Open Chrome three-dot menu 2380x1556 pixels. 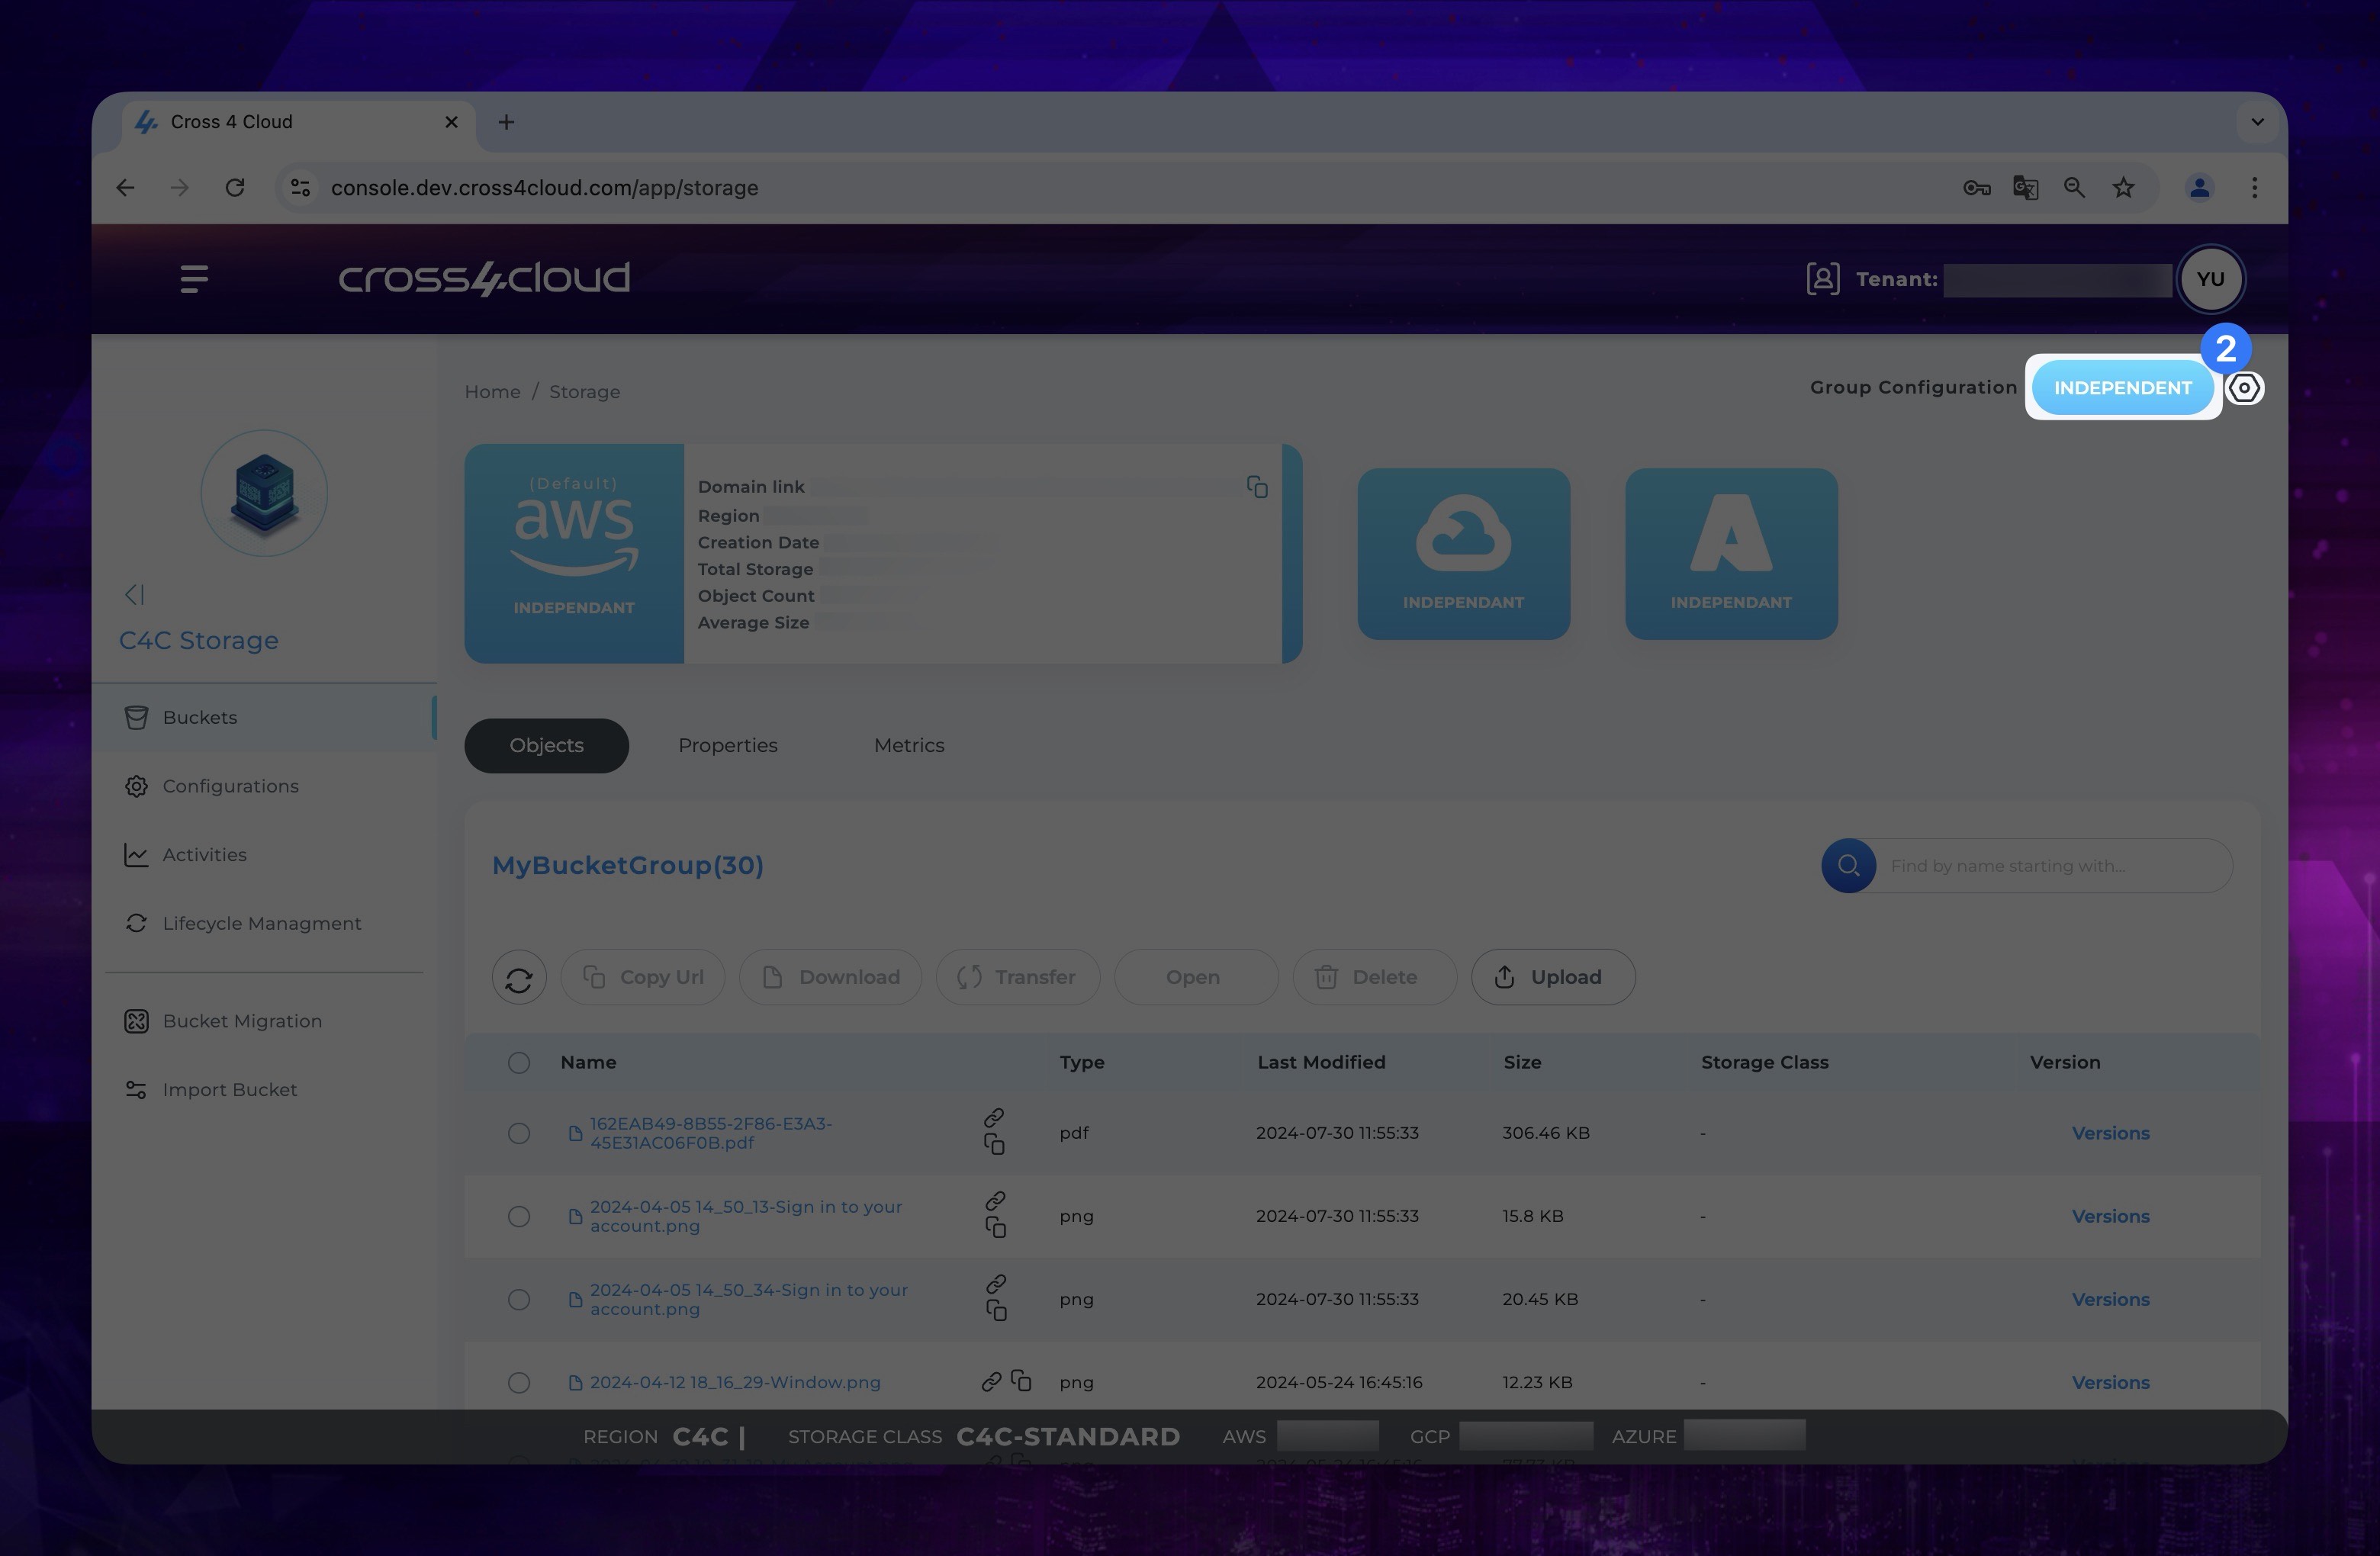pyautogui.click(x=2254, y=188)
